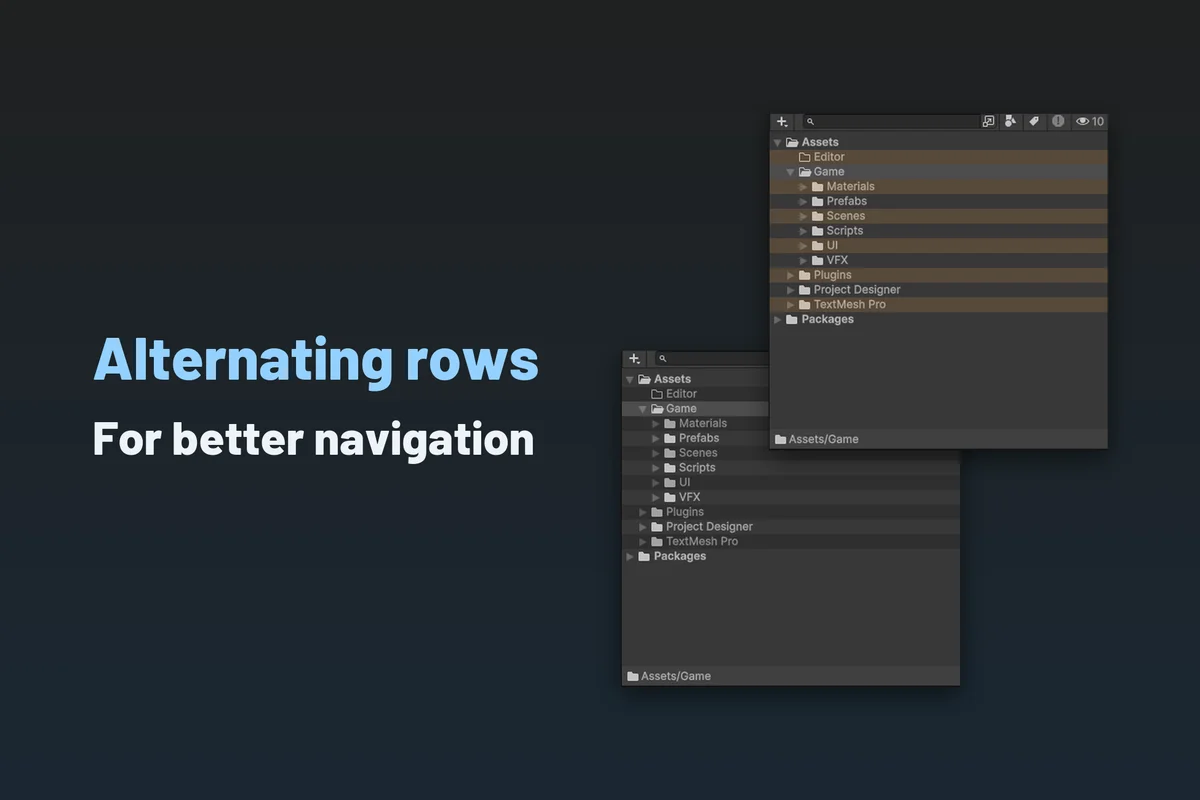The width and height of the screenshot is (1200, 800).
Task: Select the UI label in the brown-striped panel
Action: pos(832,246)
